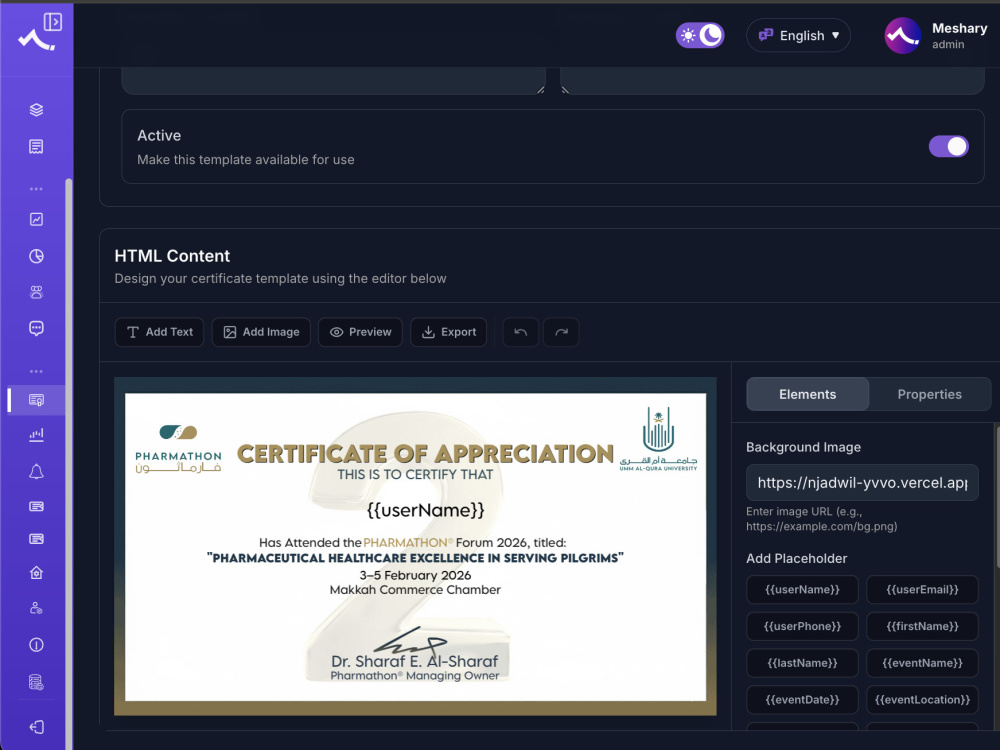Viewport: 1000px width, 750px height.
Task: Click the 'Makkah Commerce Chamber' text on certificate
Action: tap(415, 590)
